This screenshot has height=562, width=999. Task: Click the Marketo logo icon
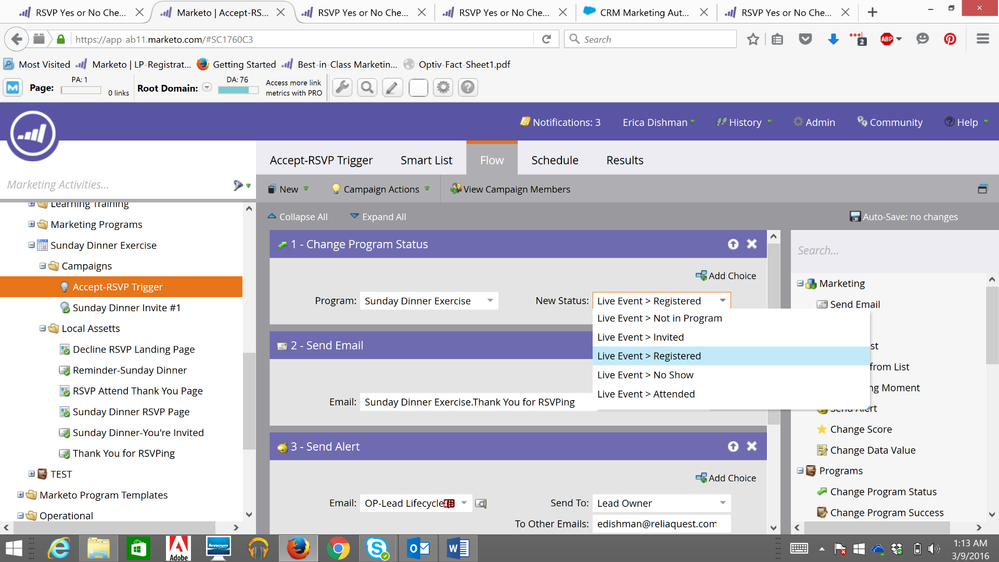click(32, 134)
